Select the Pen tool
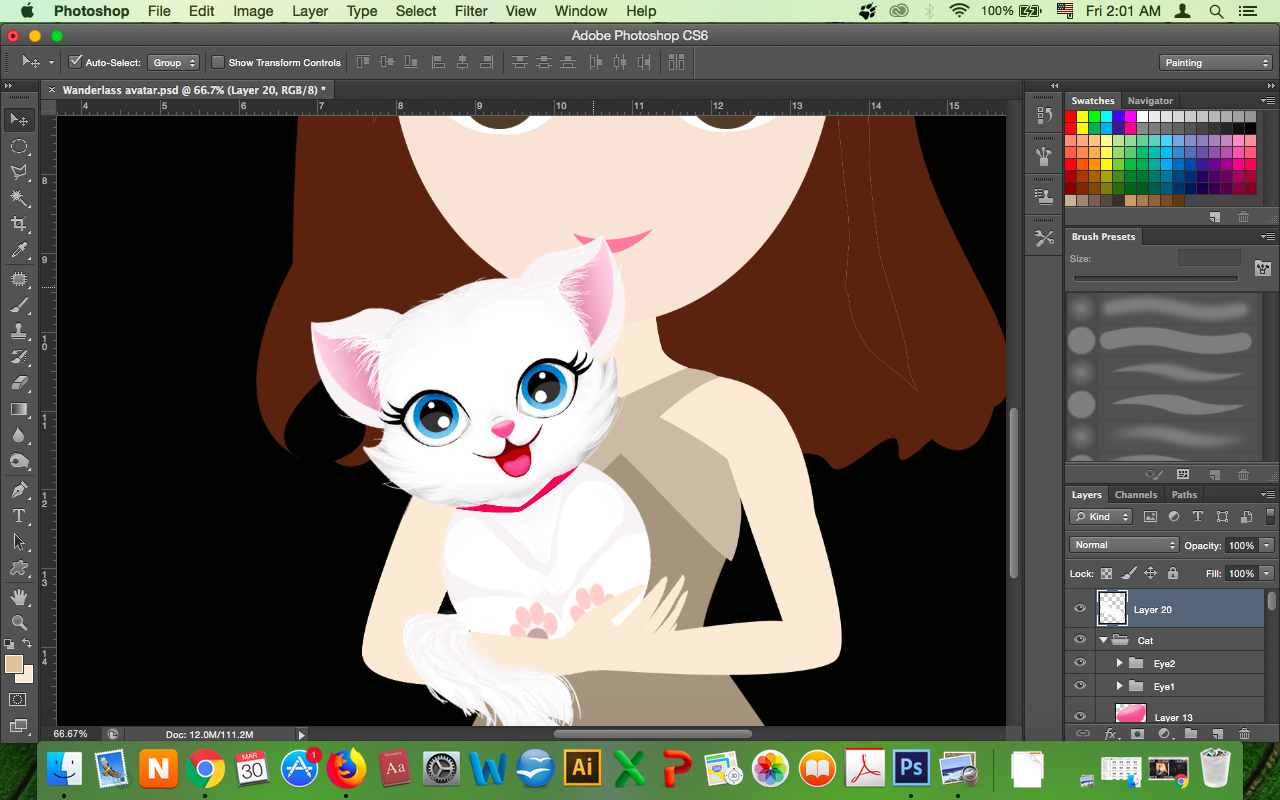 (x=19, y=490)
